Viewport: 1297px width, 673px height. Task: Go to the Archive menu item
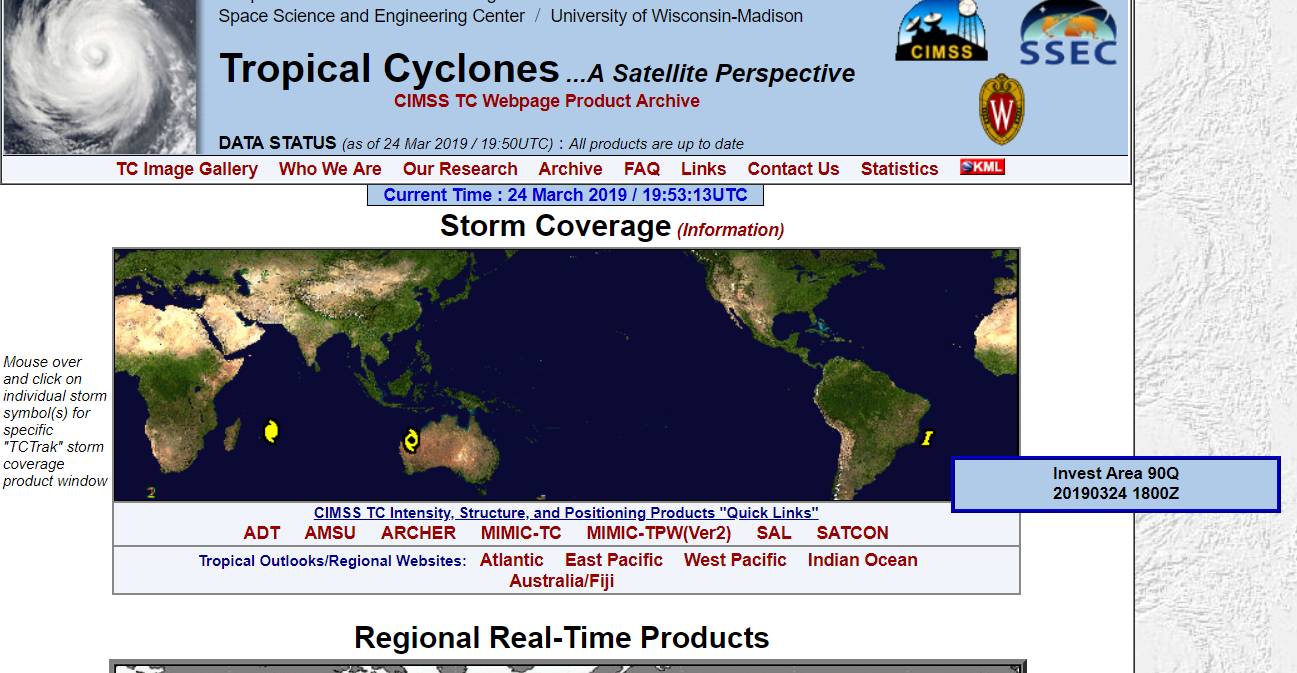pos(570,169)
